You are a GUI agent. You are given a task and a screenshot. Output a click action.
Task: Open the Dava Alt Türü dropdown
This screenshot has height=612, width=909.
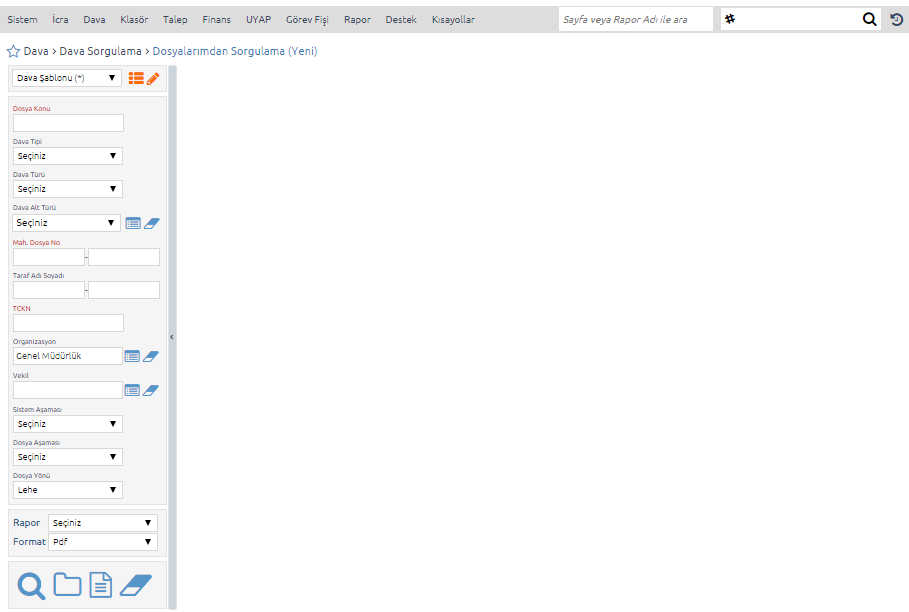(66, 223)
